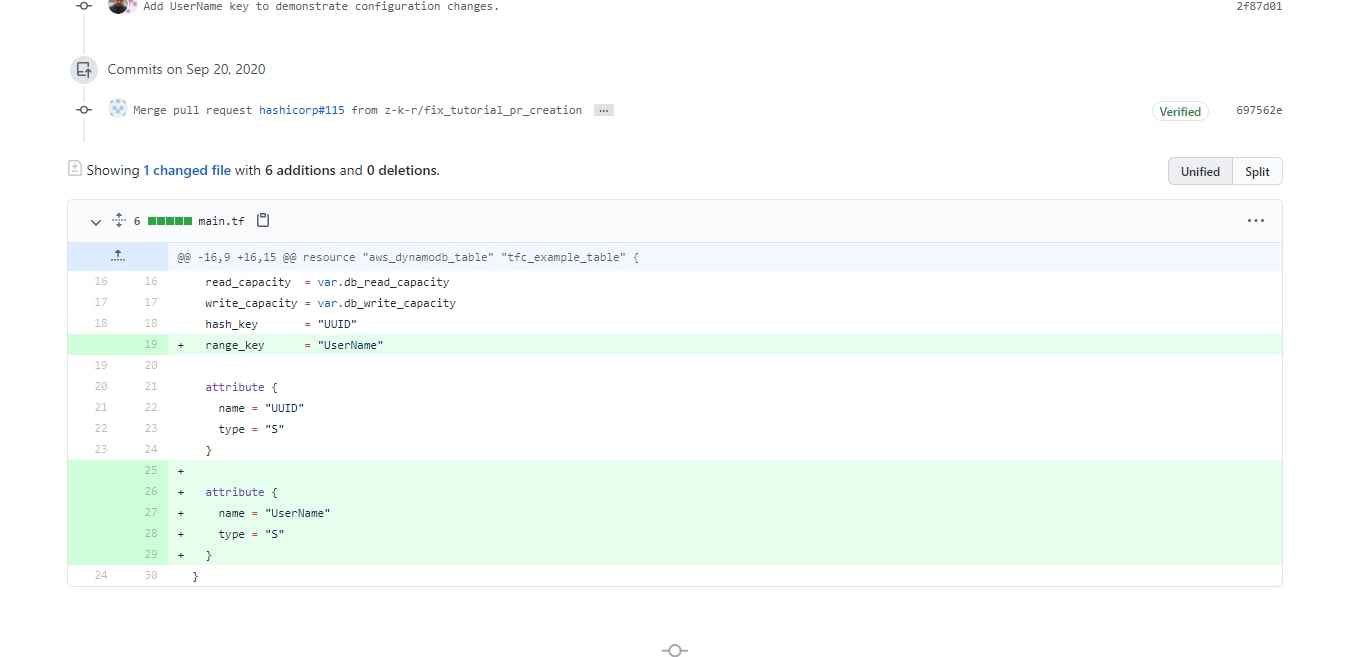Switch diff view to Split

1257,171
